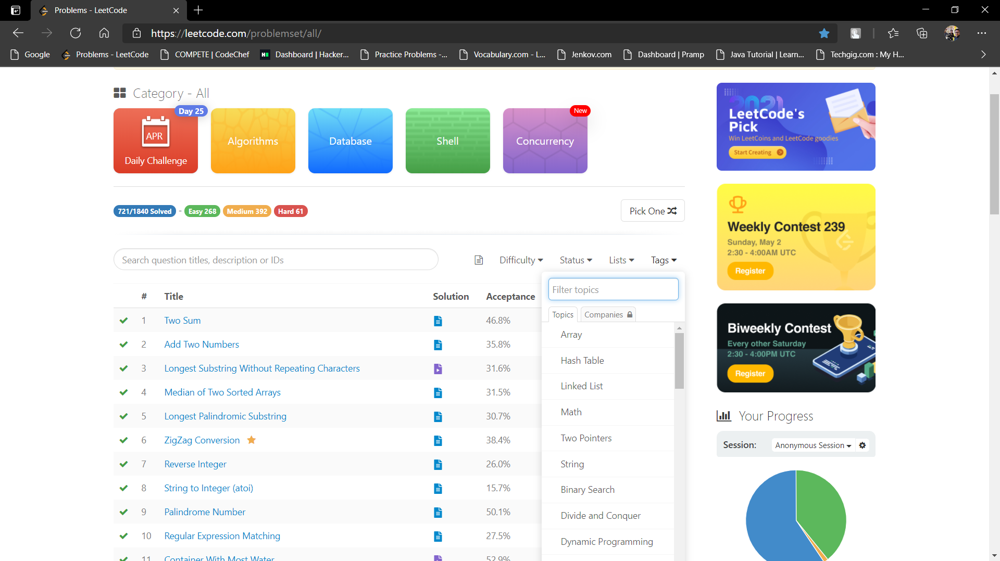Switch to the Companies tab
Viewport: 1000px width, 561px height.
click(608, 315)
